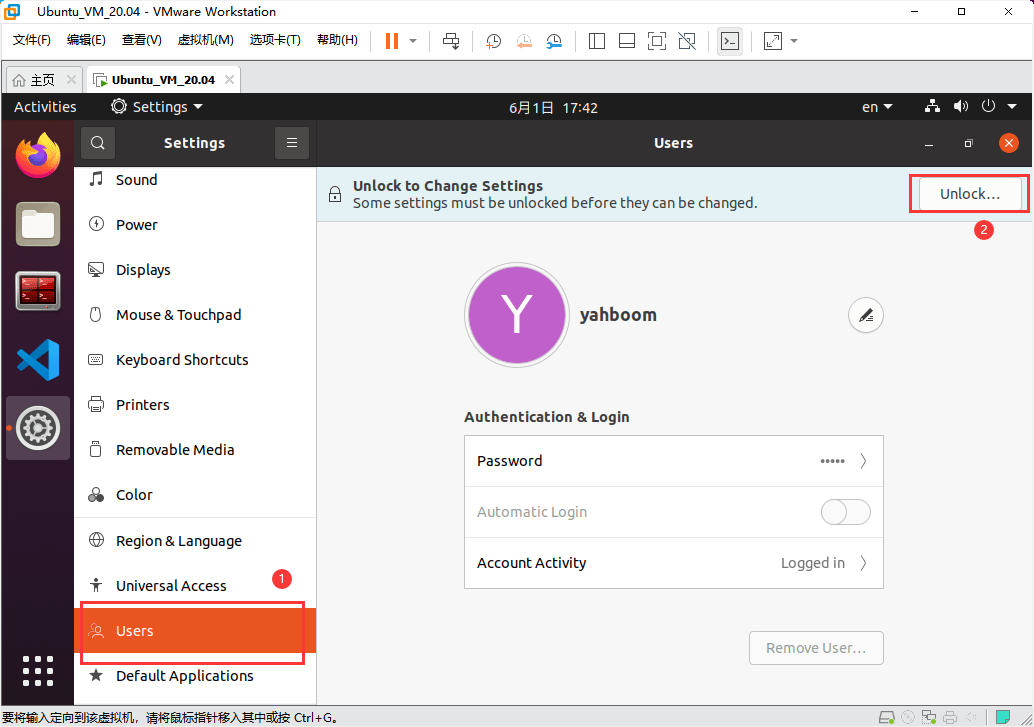Screen dimensions: 1034x727
Task: Select Keyboard Shortcuts in the sidebar
Action: 195,360
